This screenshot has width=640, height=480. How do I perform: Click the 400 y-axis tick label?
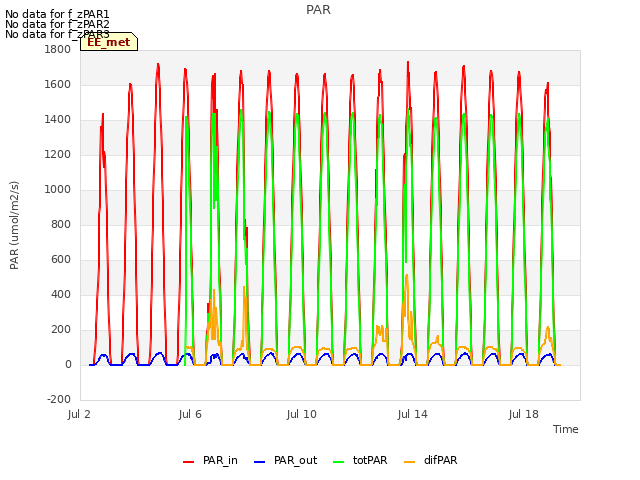click(61, 295)
